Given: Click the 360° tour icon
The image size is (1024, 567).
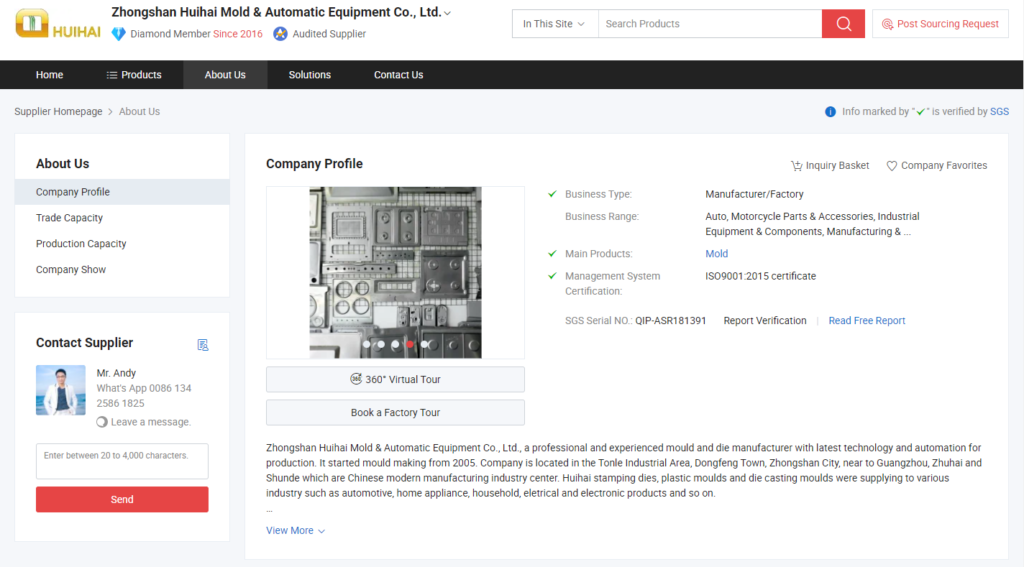Looking at the screenshot, I should click(356, 379).
